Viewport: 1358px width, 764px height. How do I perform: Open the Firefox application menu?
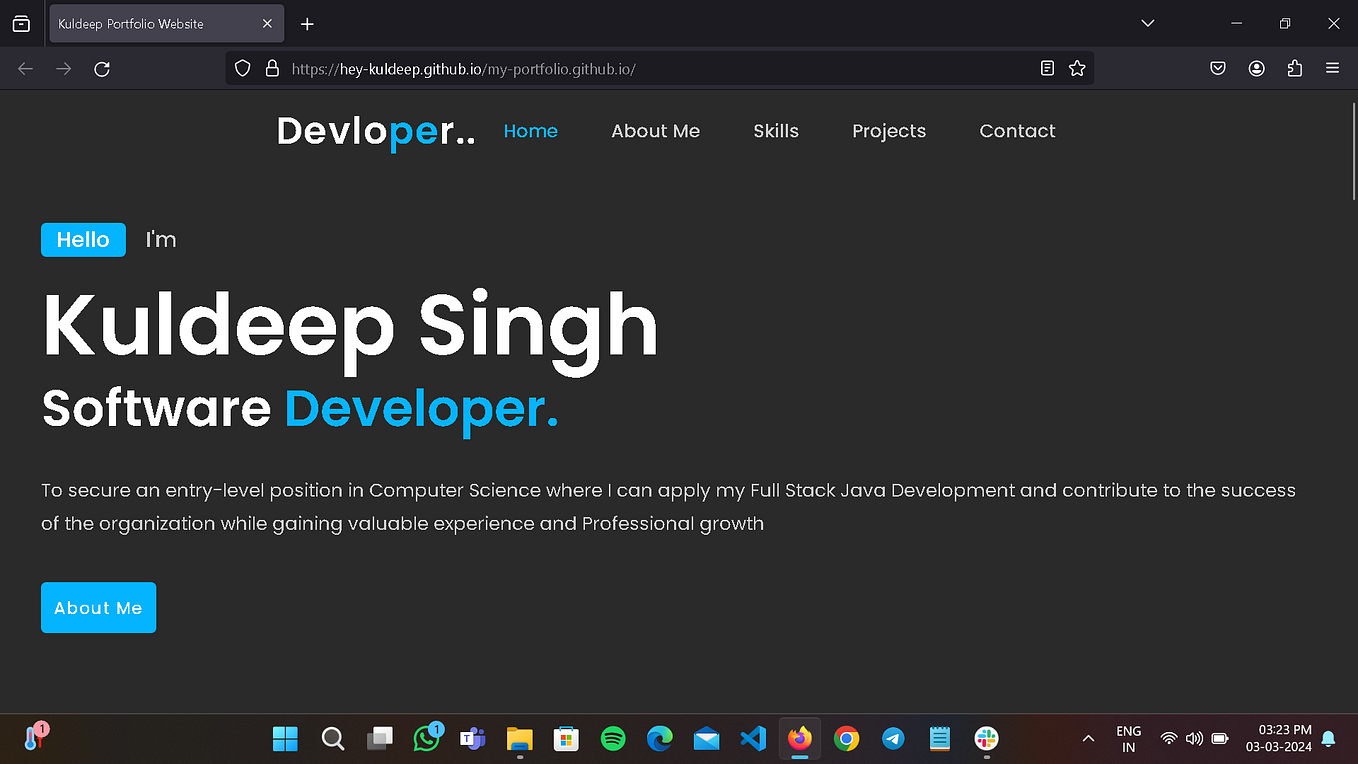tap(1332, 68)
